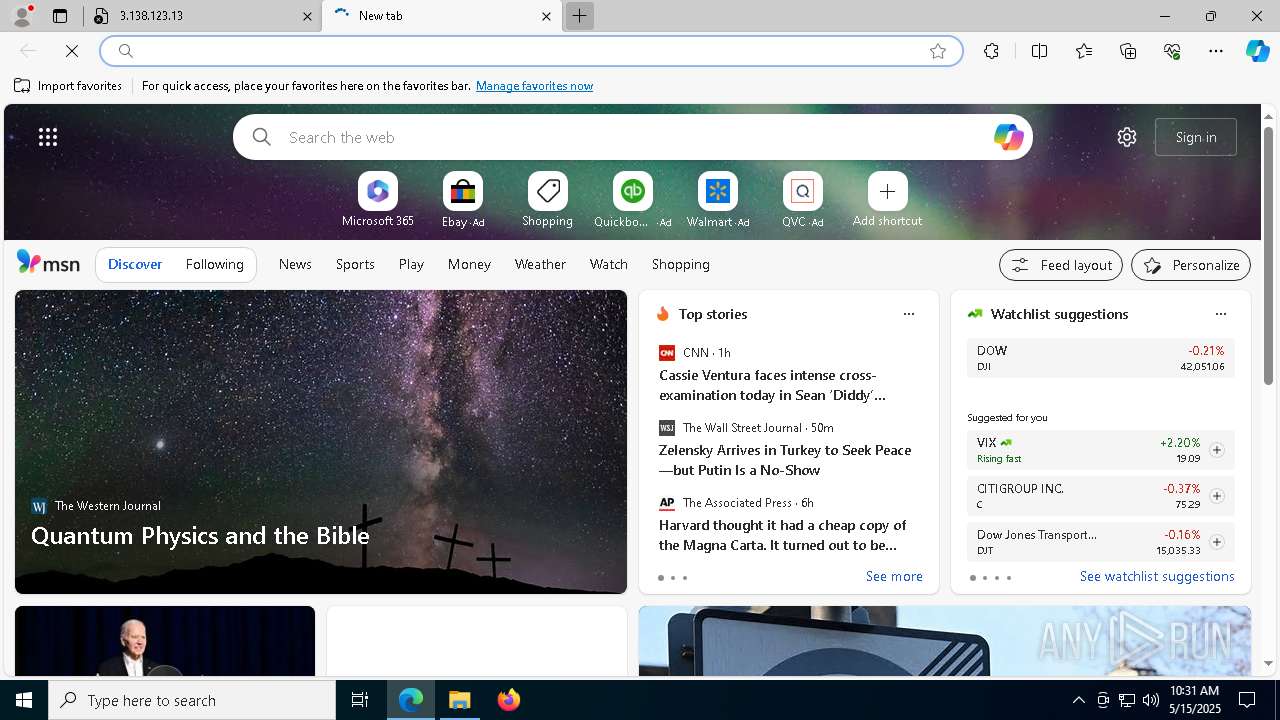Select the Discover feed tab
Image resolution: width=1280 pixels, height=720 pixels.
click(135, 264)
